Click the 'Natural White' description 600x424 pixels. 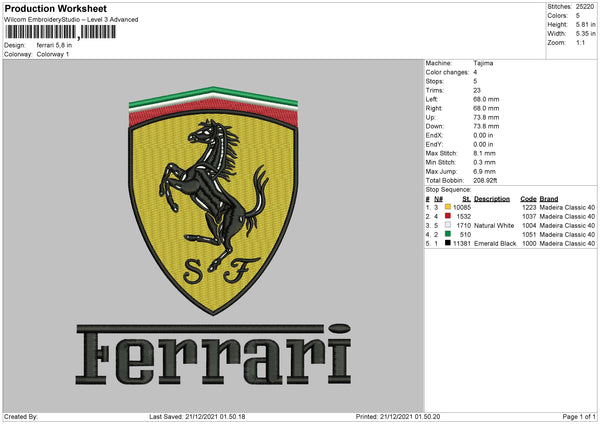tap(494, 225)
